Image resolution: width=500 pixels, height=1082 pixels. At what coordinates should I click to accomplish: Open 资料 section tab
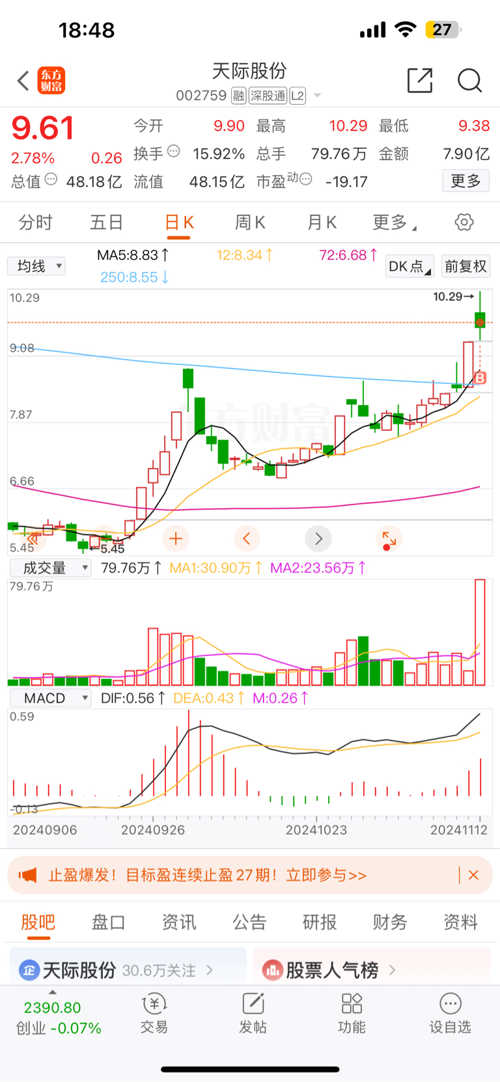(460, 922)
